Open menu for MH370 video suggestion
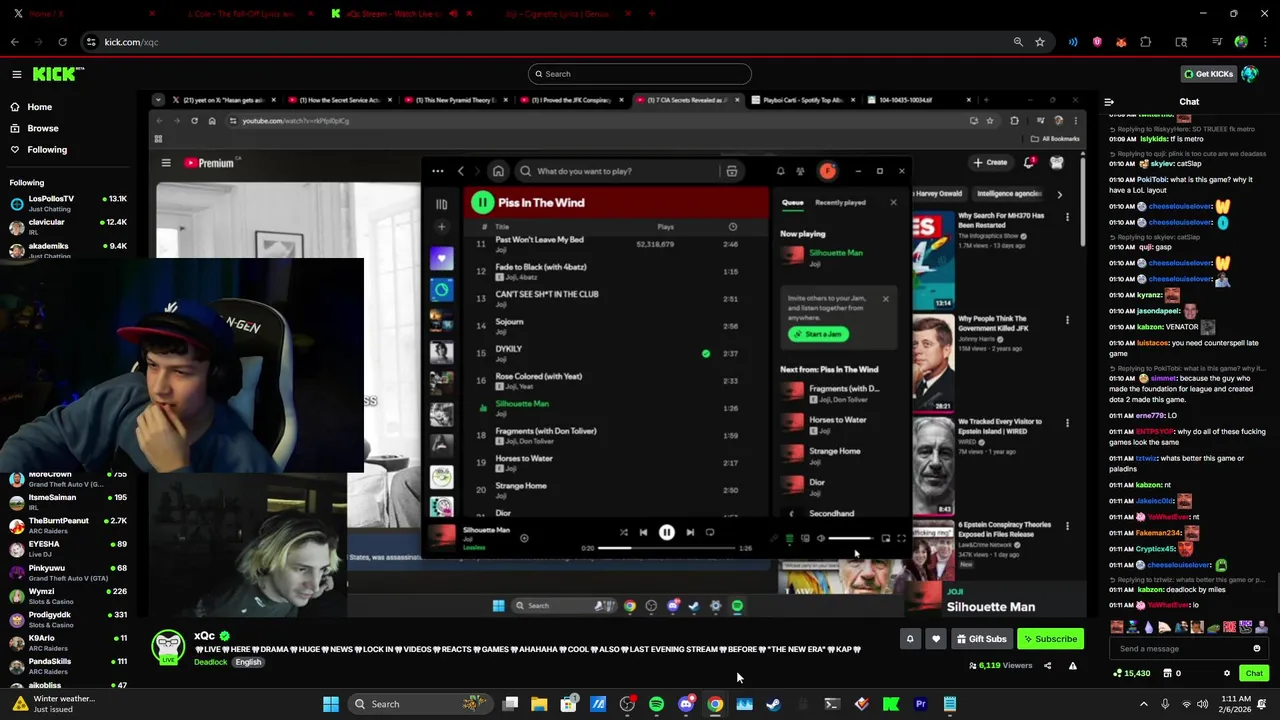1280x720 pixels. pyautogui.click(x=1067, y=217)
